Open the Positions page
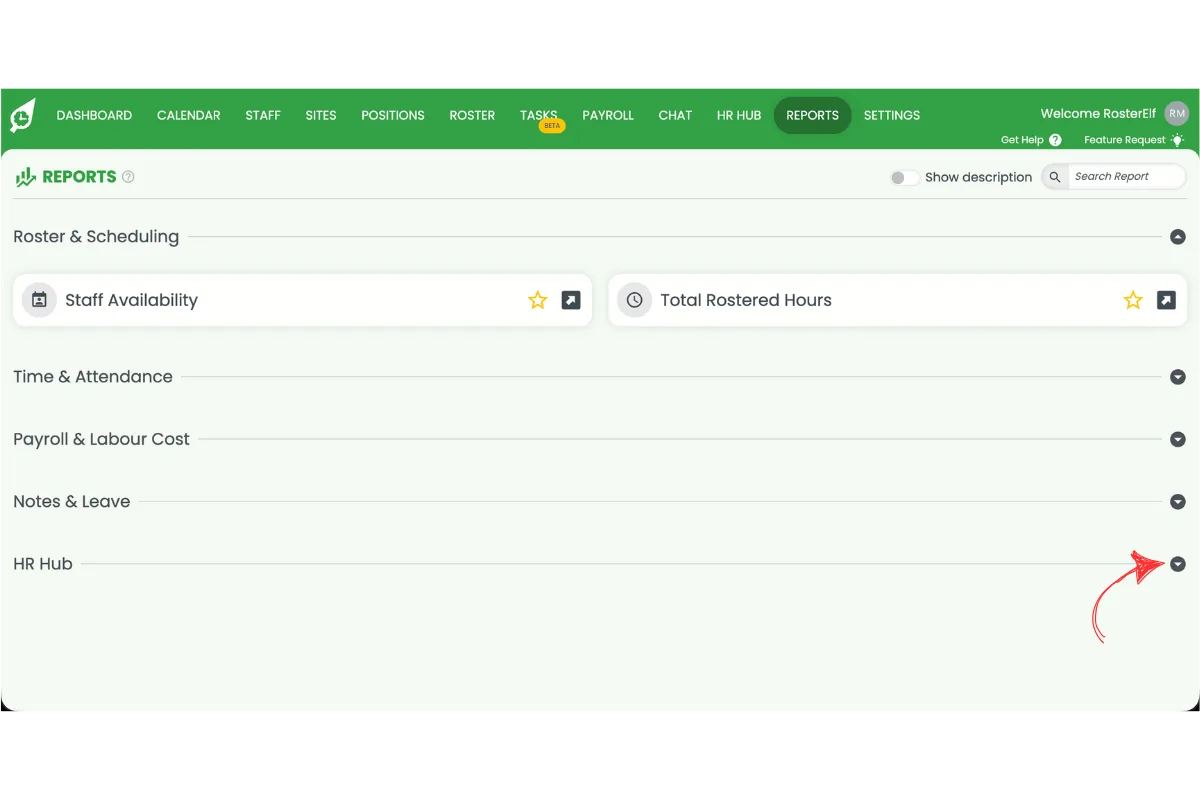This screenshot has height=800, width=1200. tap(393, 115)
